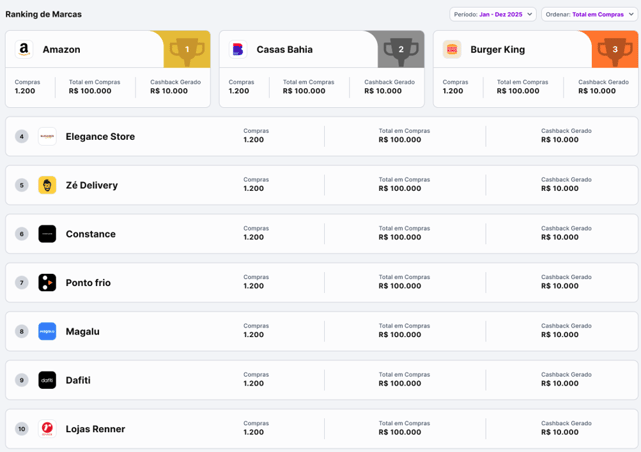This screenshot has height=452, width=641.
Task: Click the Casas Bahia logo icon
Action: click(x=238, y=49)
